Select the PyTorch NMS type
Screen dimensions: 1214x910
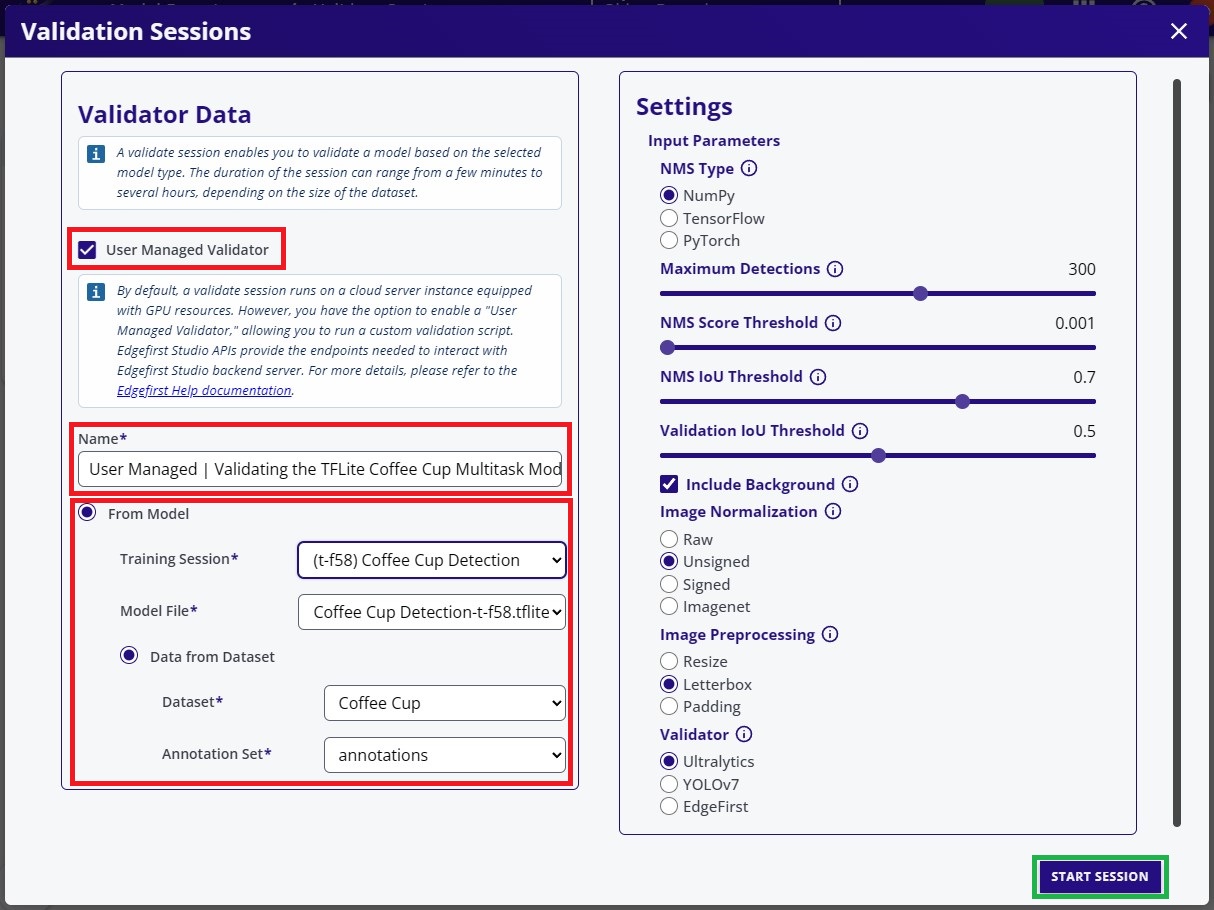click(x=668, y=240)
